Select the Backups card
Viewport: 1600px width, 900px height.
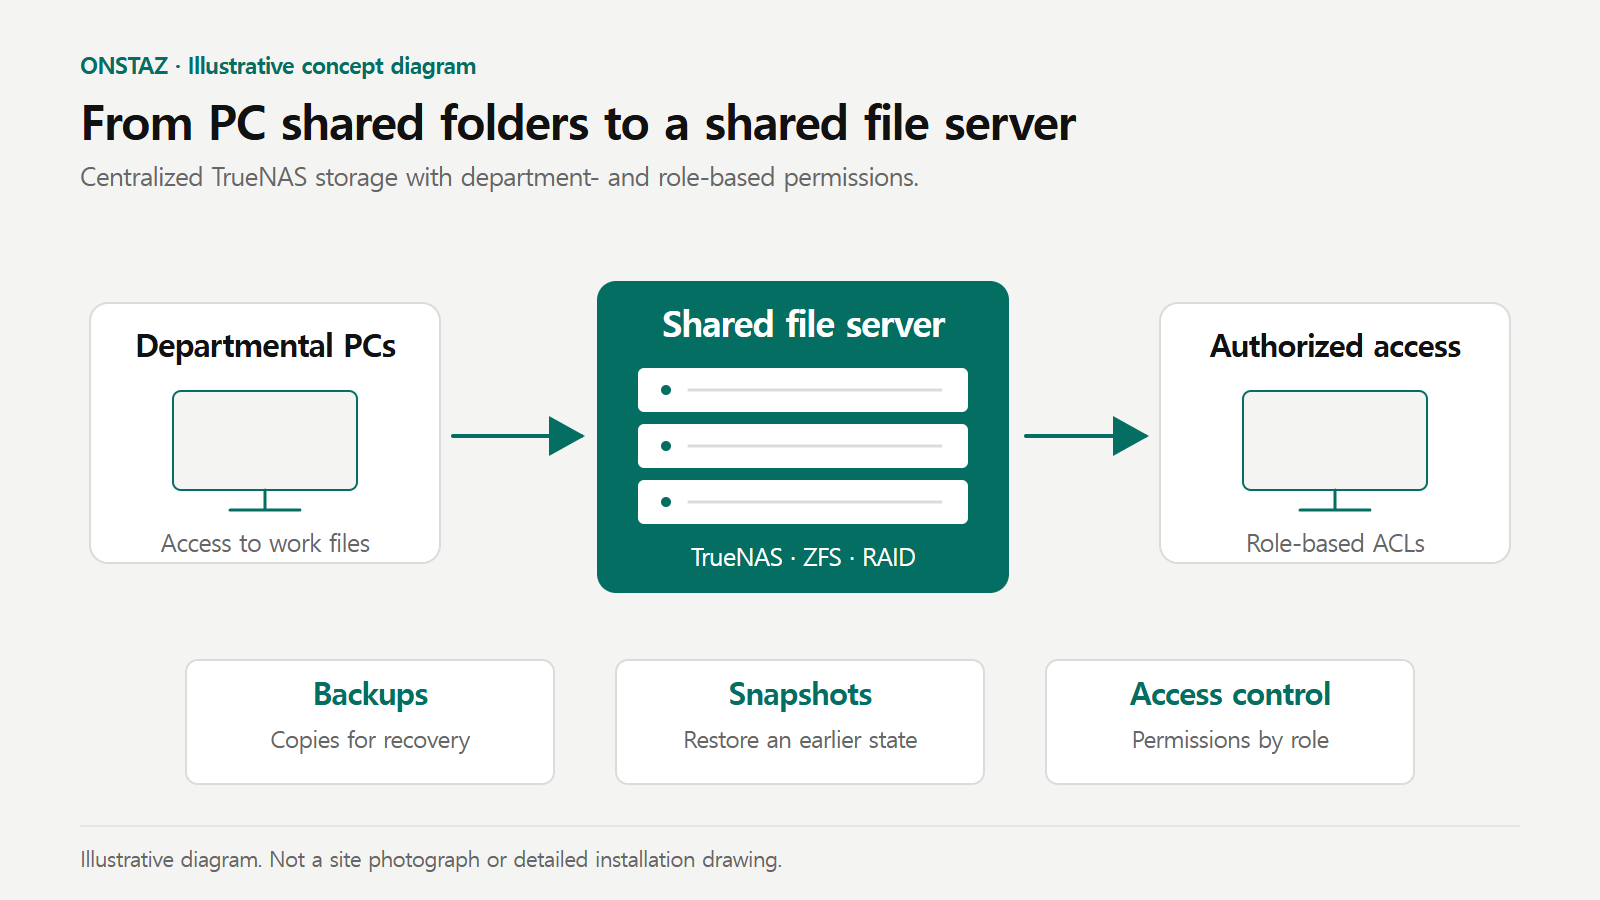pos(370,722)
